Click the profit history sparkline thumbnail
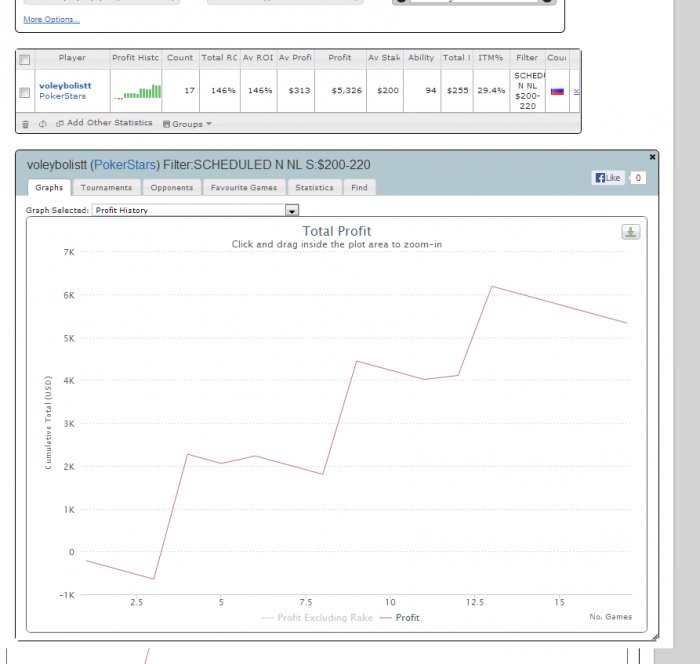This screenshot has width=700, height=664. [137, 92]
